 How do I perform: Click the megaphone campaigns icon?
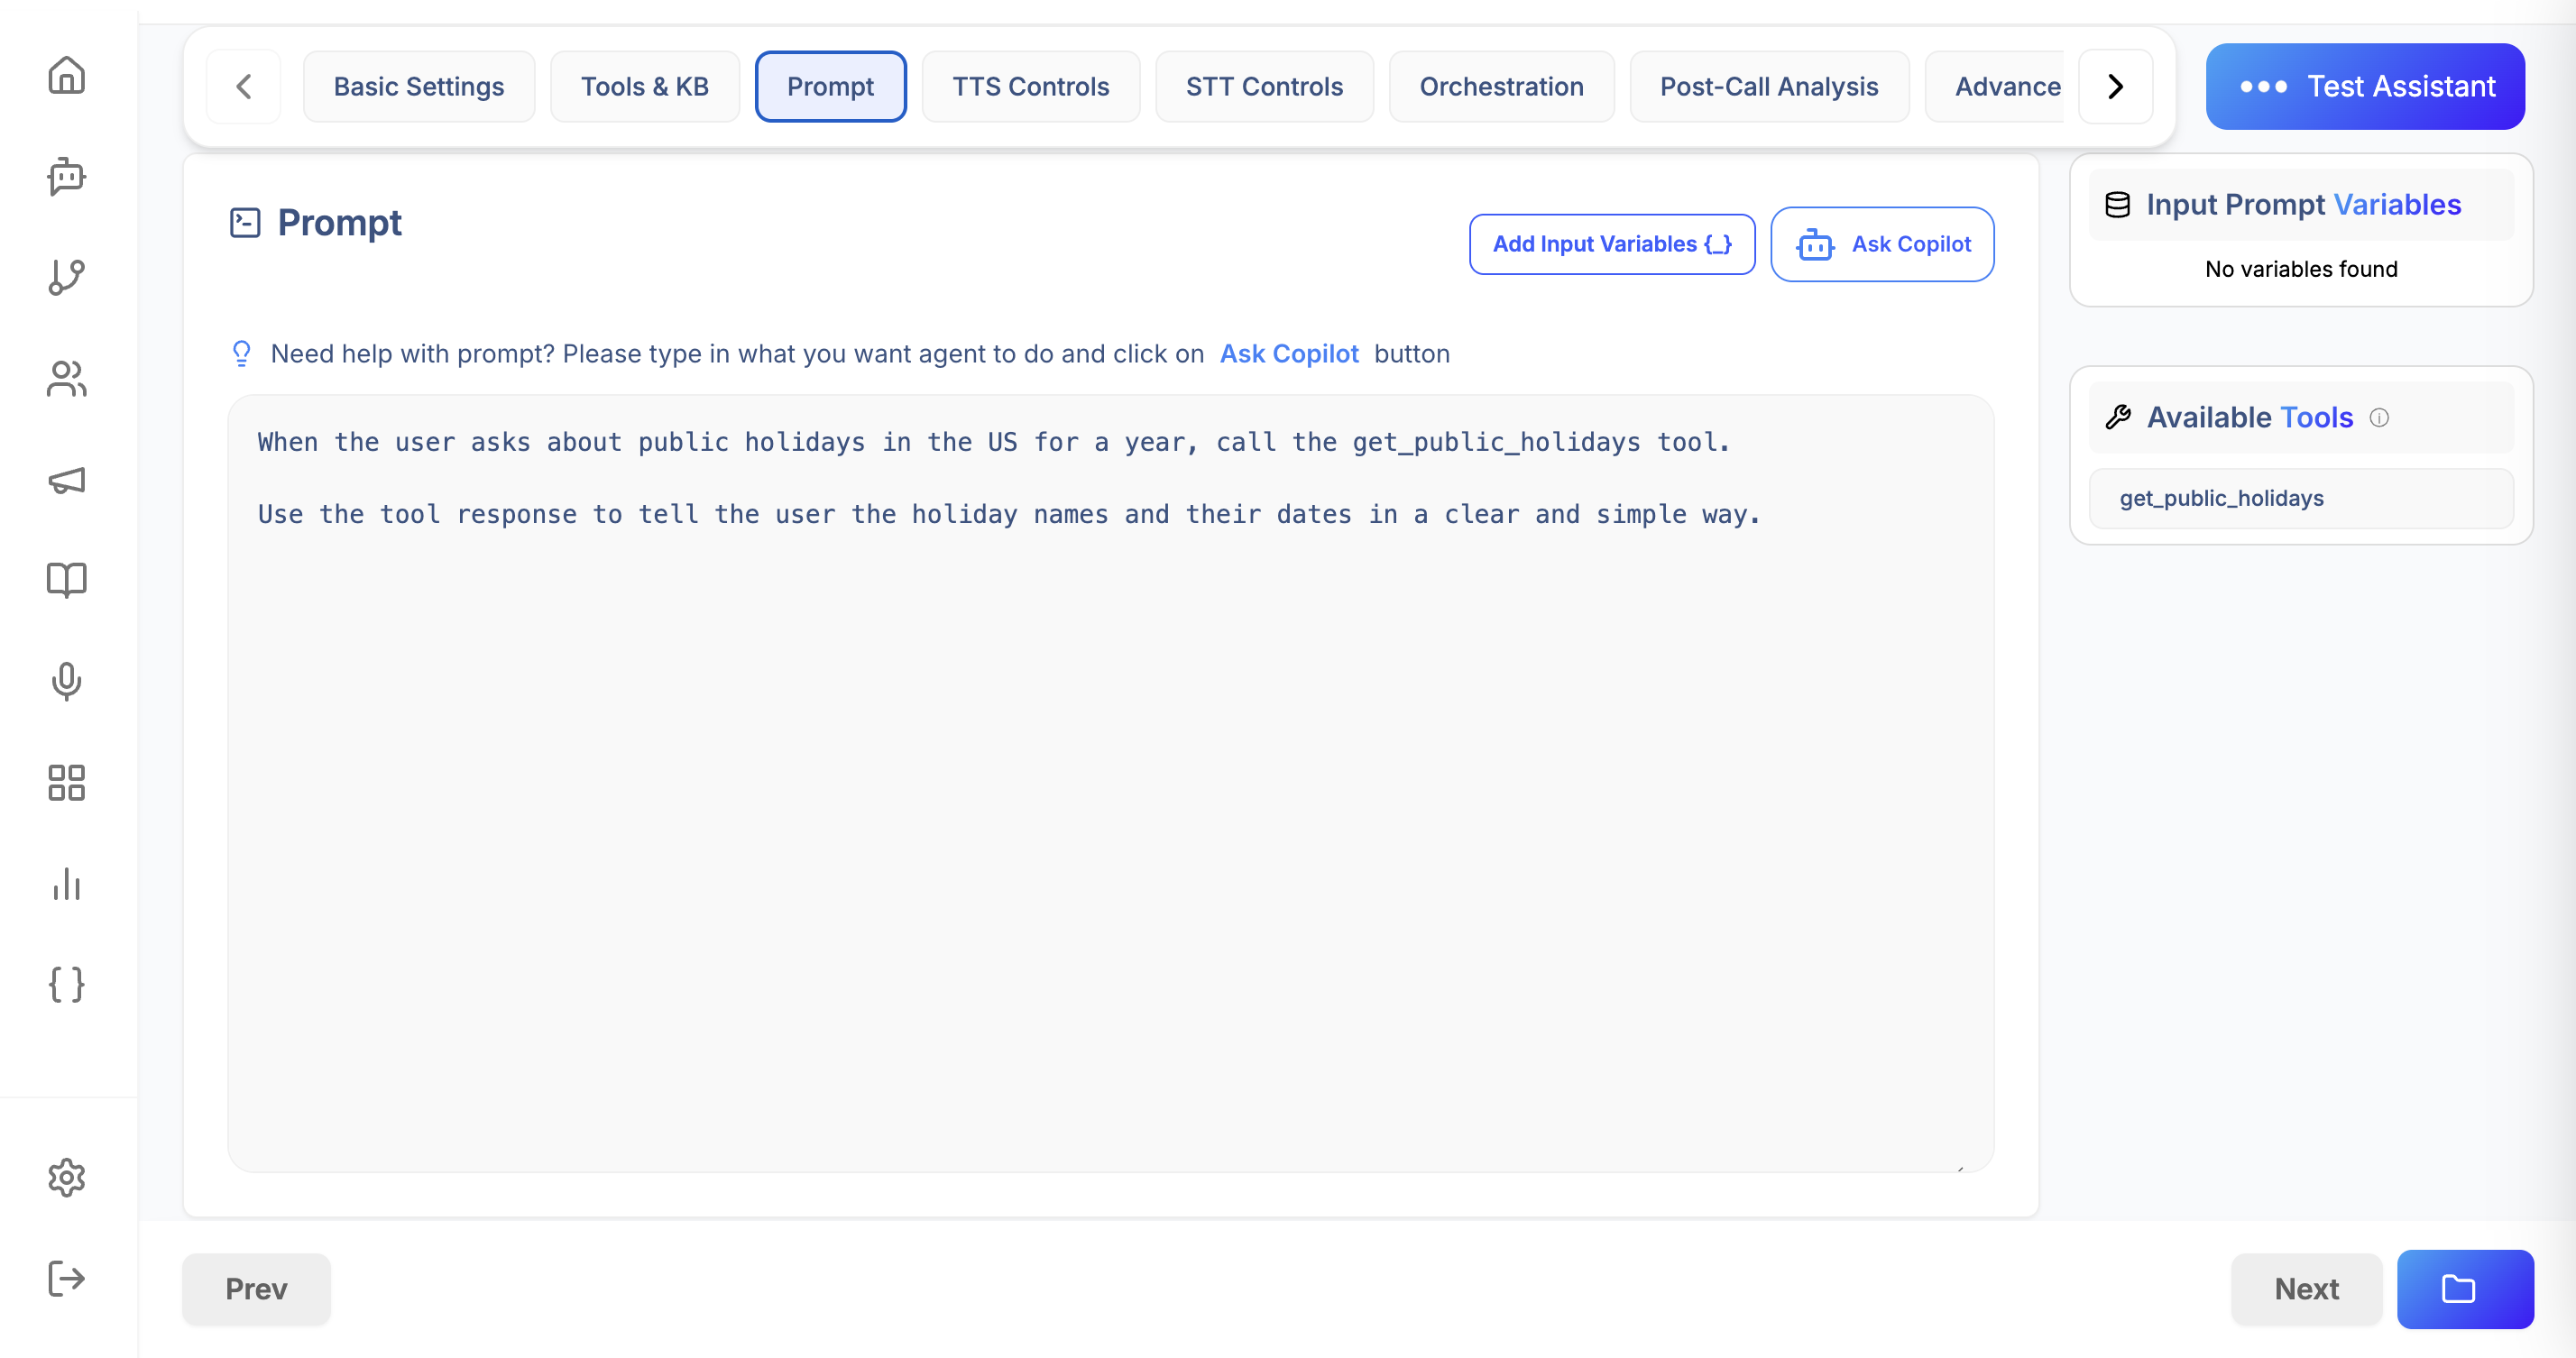pos(66,480)
